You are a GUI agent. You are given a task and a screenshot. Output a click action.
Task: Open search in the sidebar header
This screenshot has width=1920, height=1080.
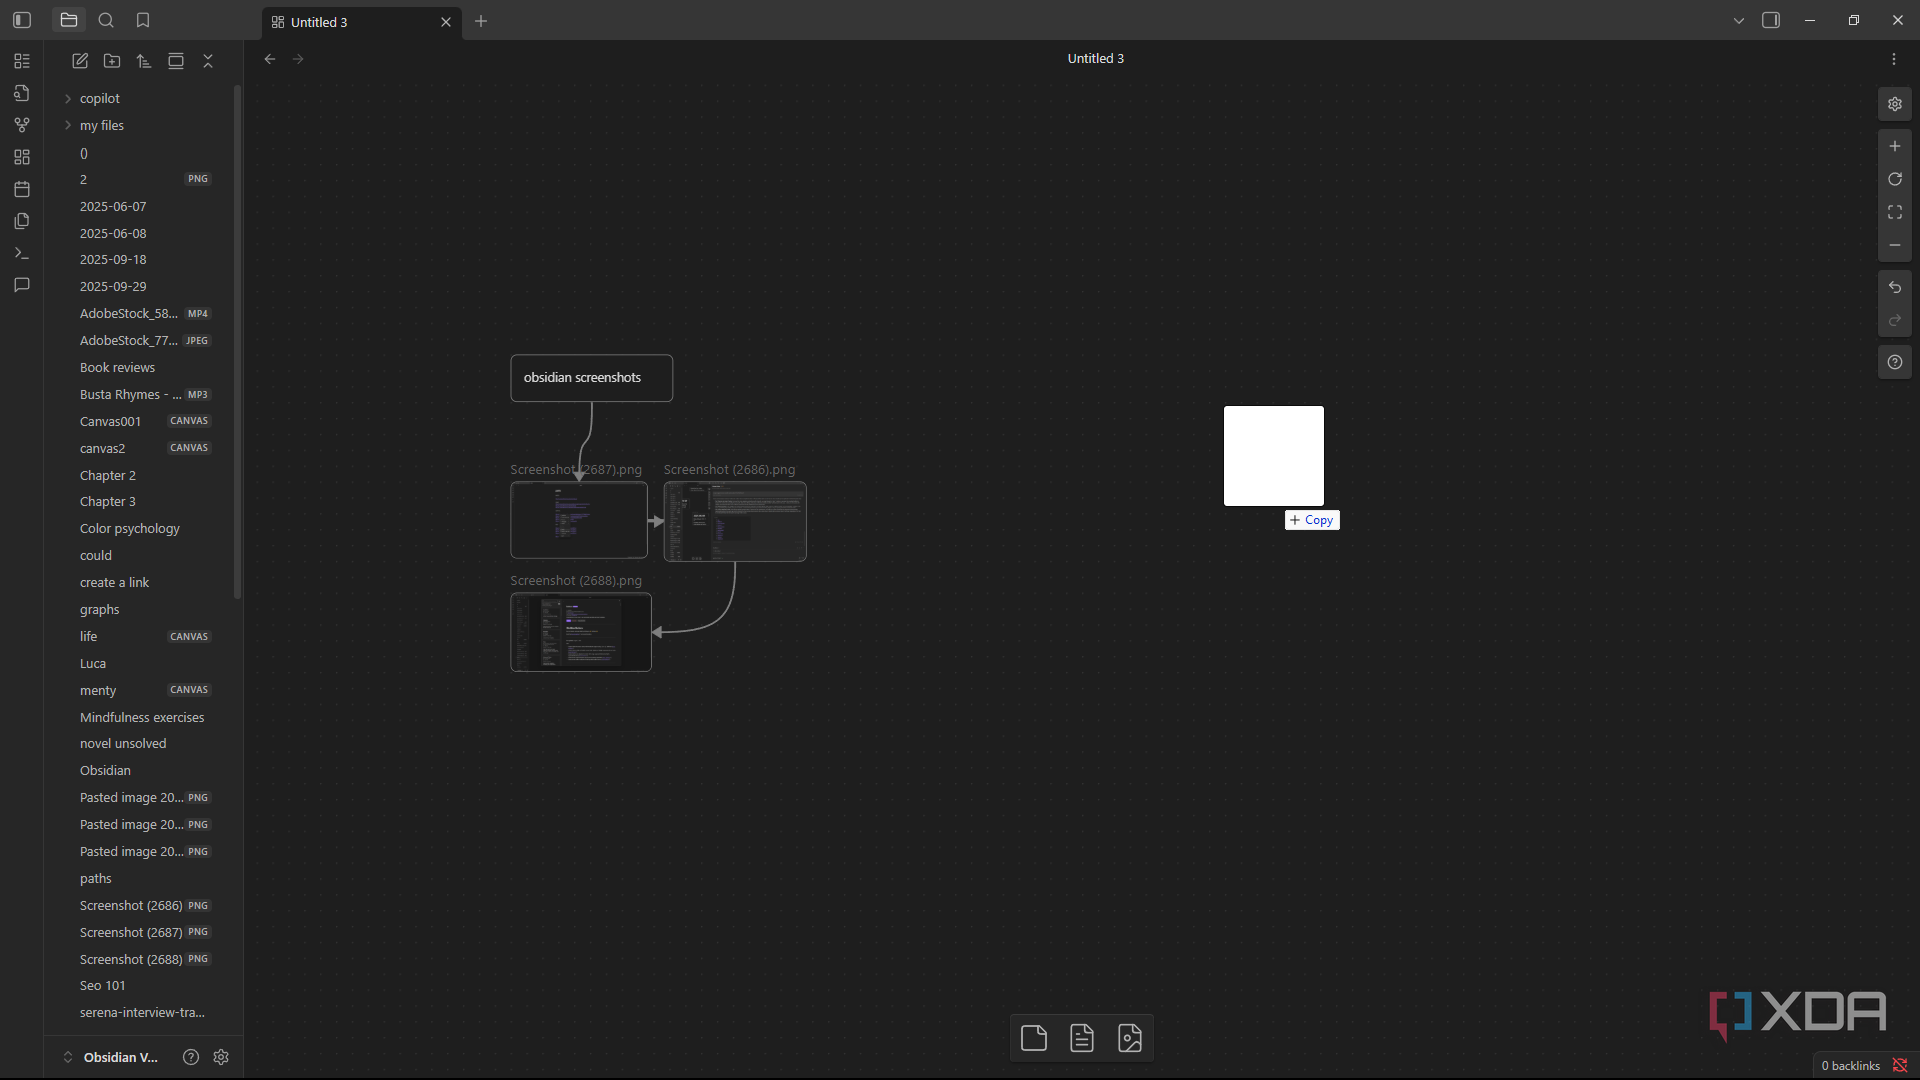(106, 20)
